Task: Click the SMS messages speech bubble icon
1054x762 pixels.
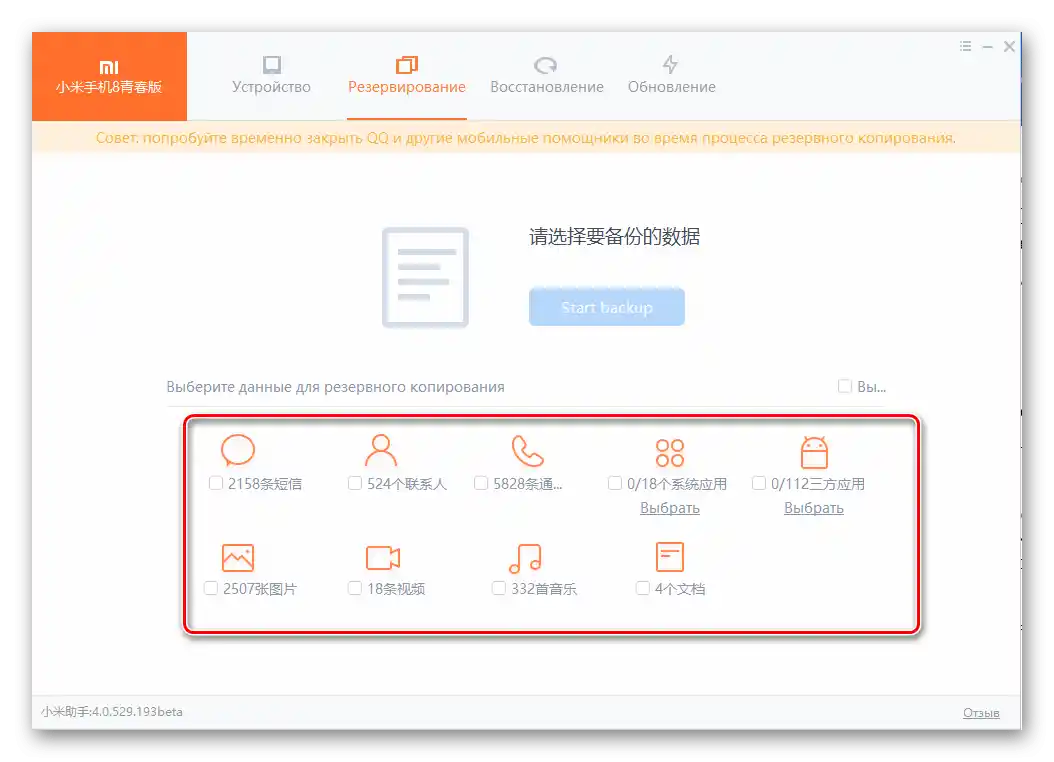Action: coord(238,450)
